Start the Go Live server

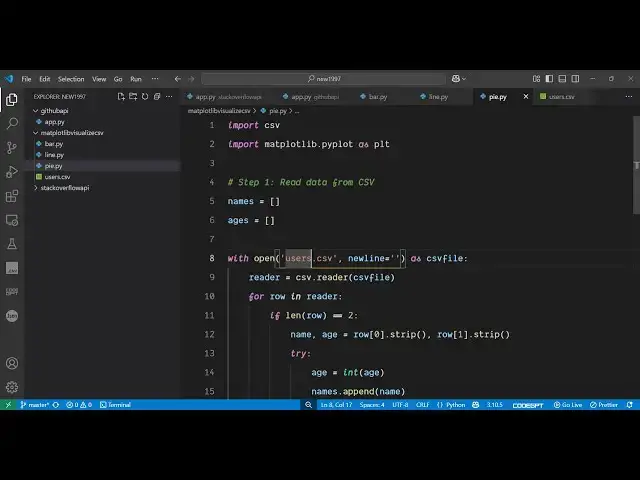[568, 405]
